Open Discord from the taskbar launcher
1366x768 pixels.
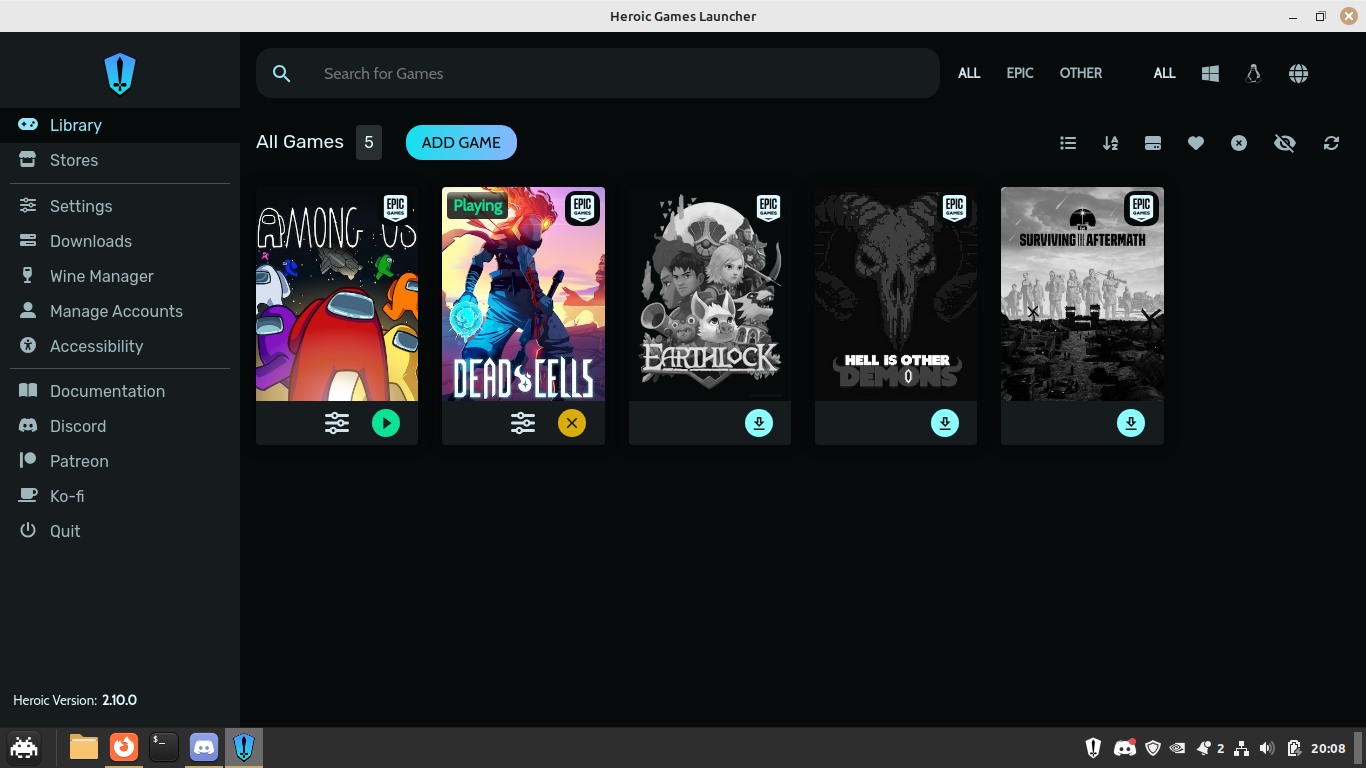(204, 747)
